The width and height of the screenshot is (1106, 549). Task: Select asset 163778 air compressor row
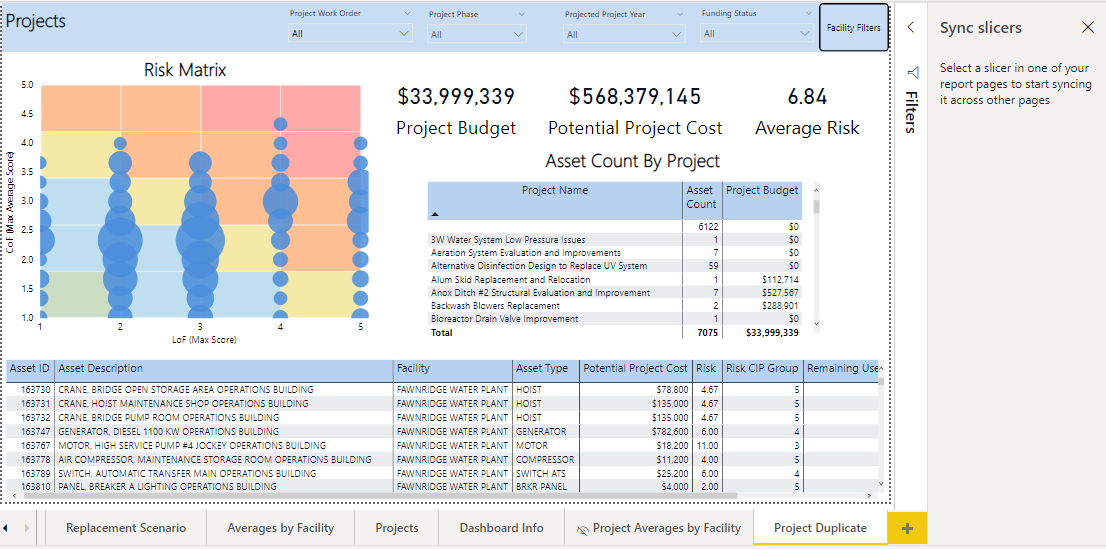click(x=442, y=459)
